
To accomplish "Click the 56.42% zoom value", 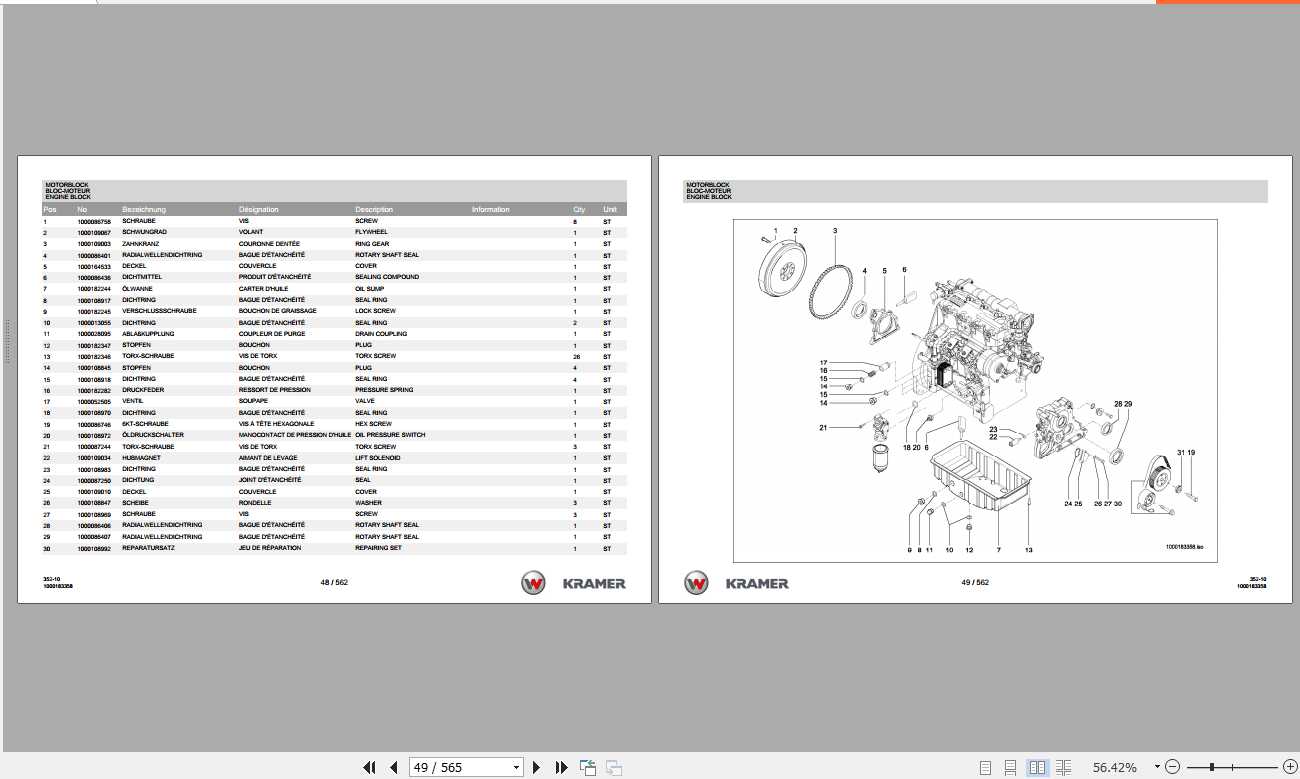I will (x=1114, y=767).
